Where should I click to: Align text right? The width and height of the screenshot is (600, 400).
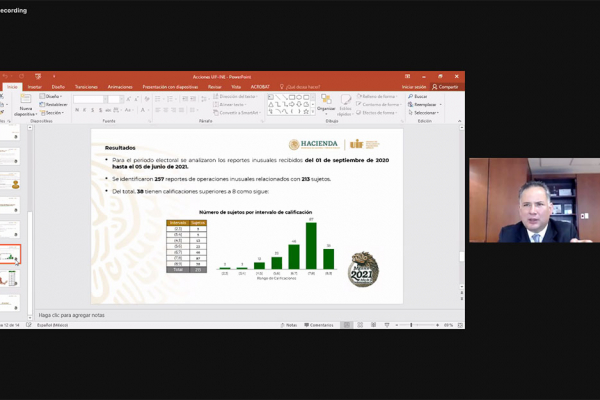coord(173,110)
